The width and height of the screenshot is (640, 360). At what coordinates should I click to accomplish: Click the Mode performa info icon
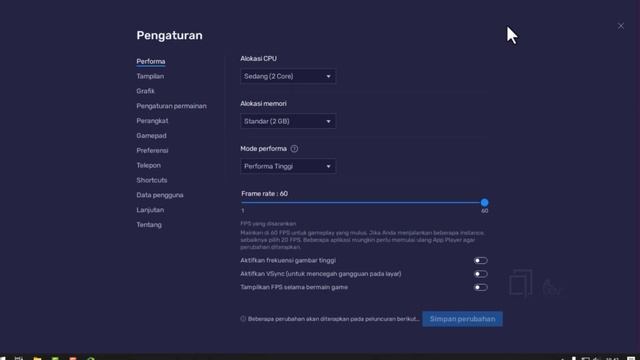[x=294, y=149]
